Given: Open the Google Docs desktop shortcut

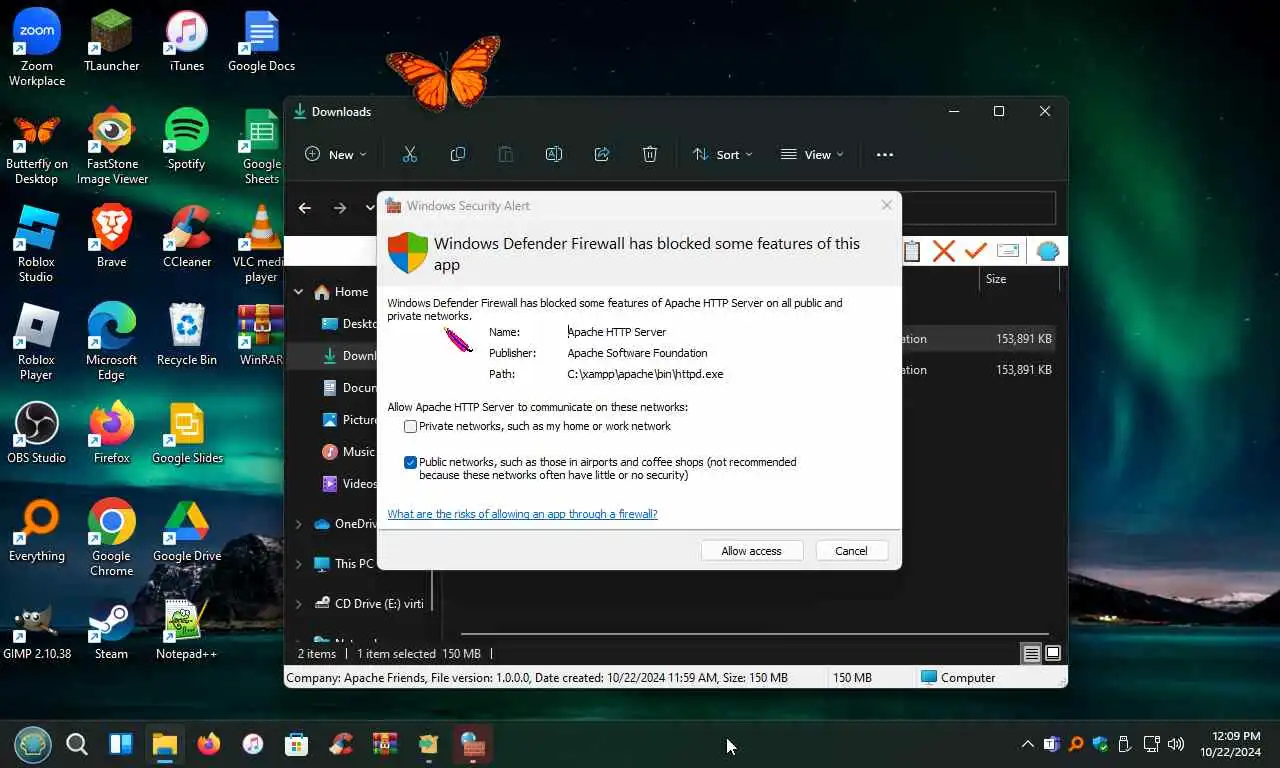Looking at the screenshot, I should [261, 41].
